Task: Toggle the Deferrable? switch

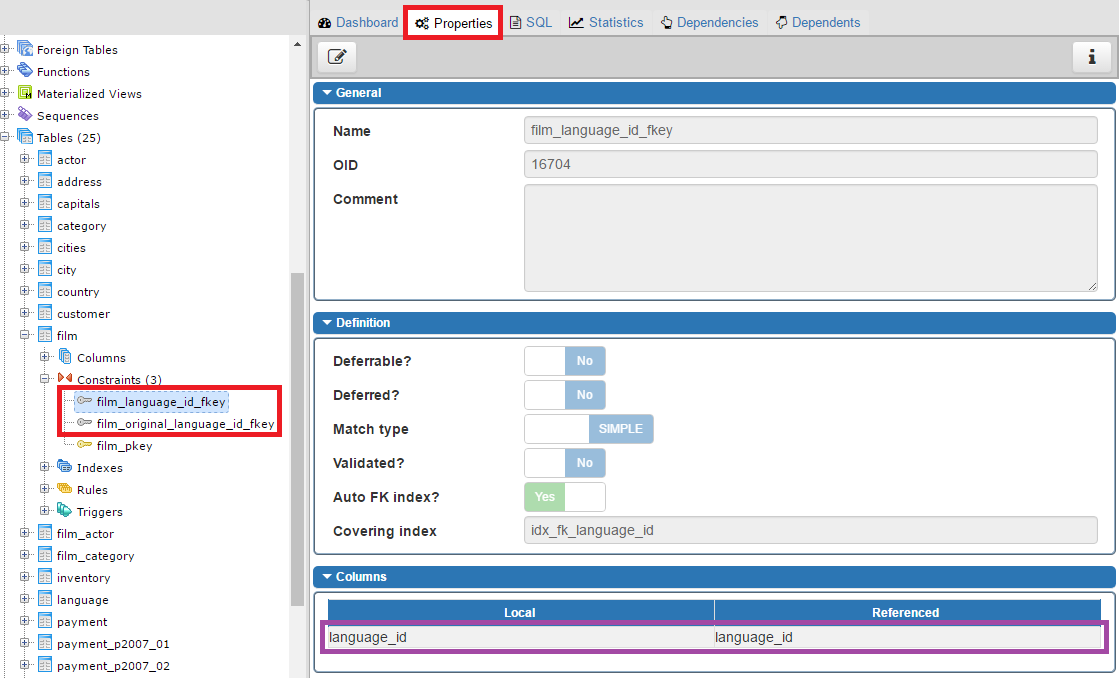Action: 564,361
